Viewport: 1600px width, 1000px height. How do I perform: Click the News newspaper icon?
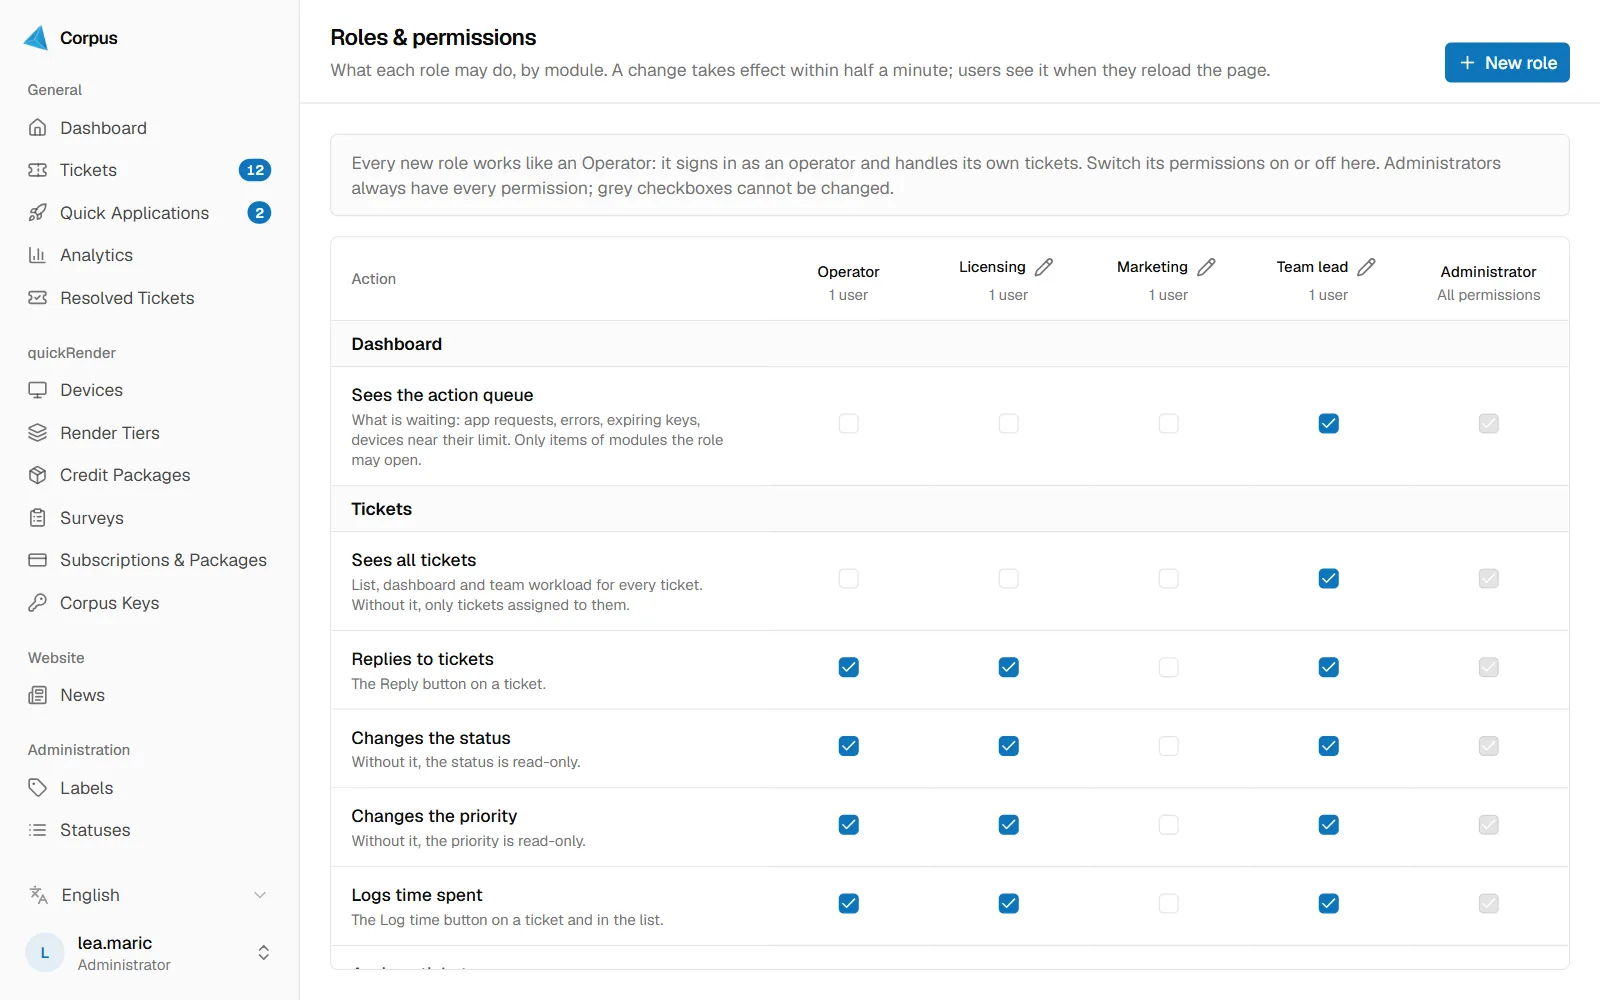pos(38,695)
